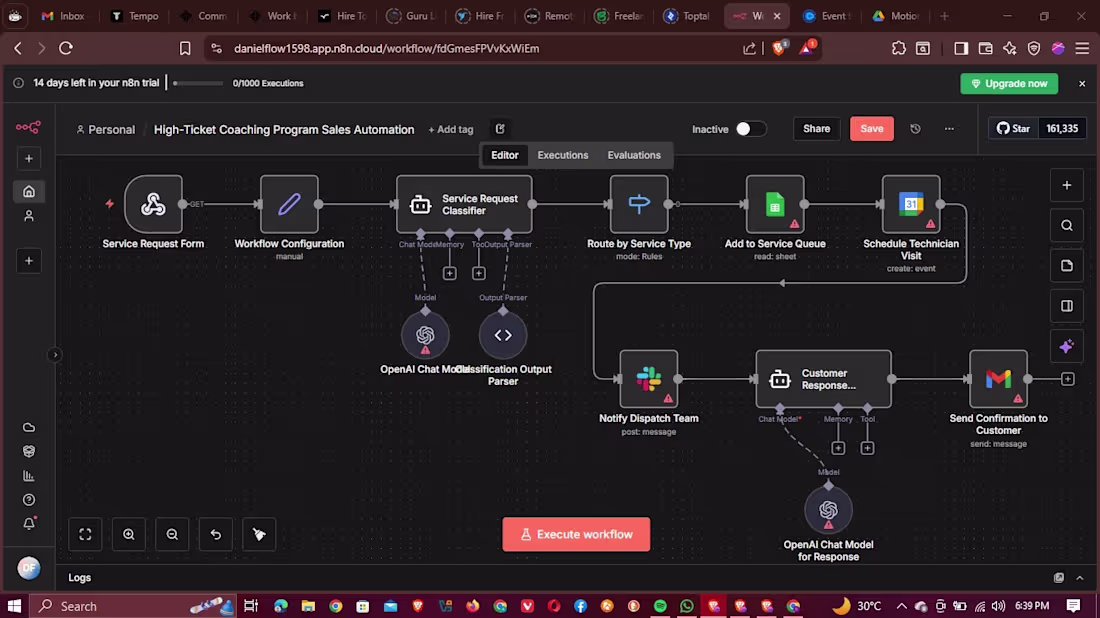Click the Execute workflow button

click(576, 535)
